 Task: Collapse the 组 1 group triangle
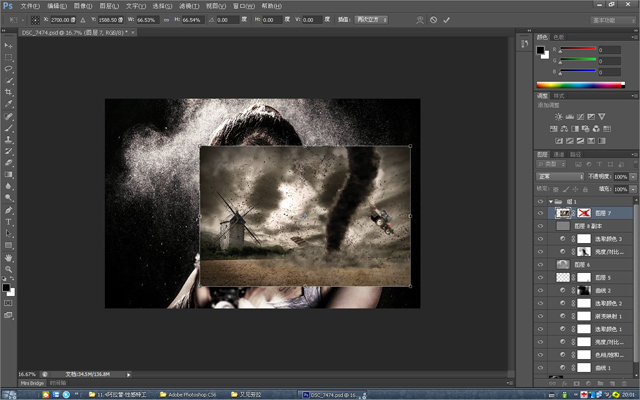tap(551, 200)
